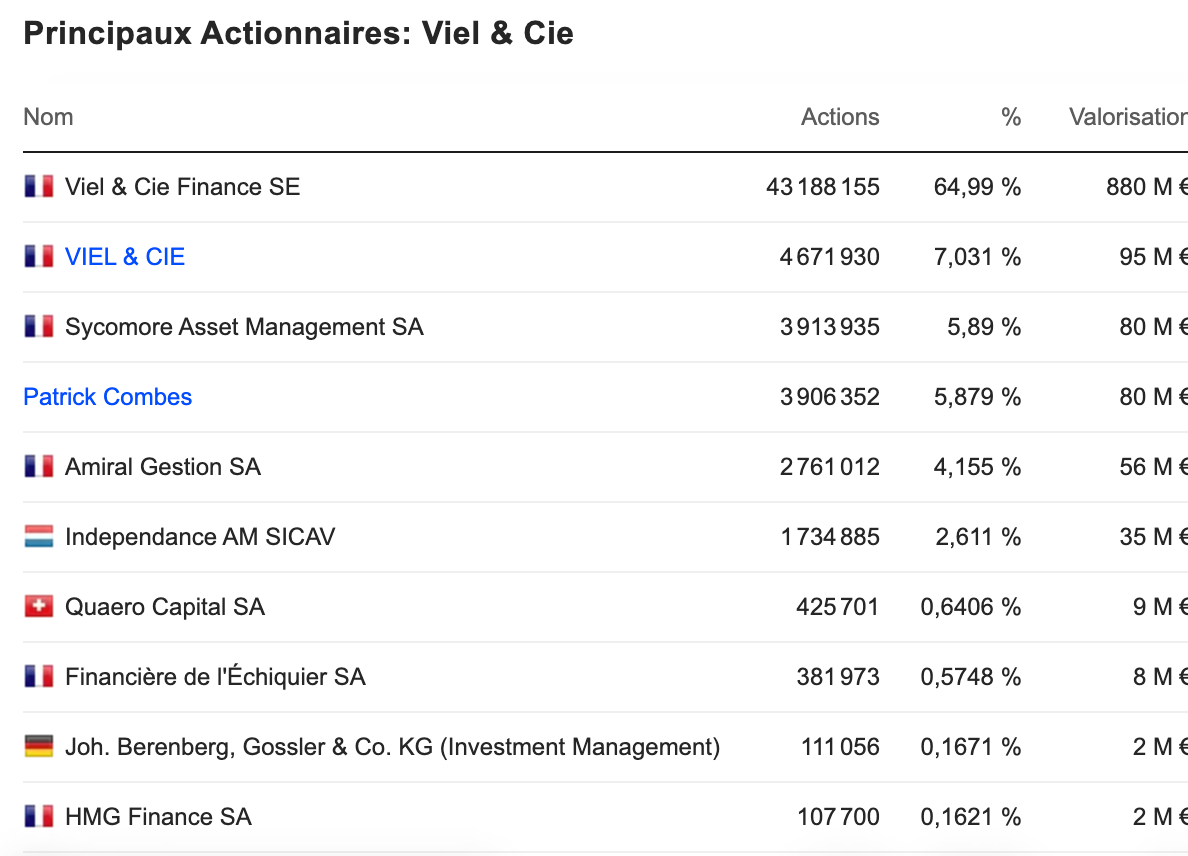
Task: Click the French flag beside HMG Finance SA
Action: coord(38,817)
